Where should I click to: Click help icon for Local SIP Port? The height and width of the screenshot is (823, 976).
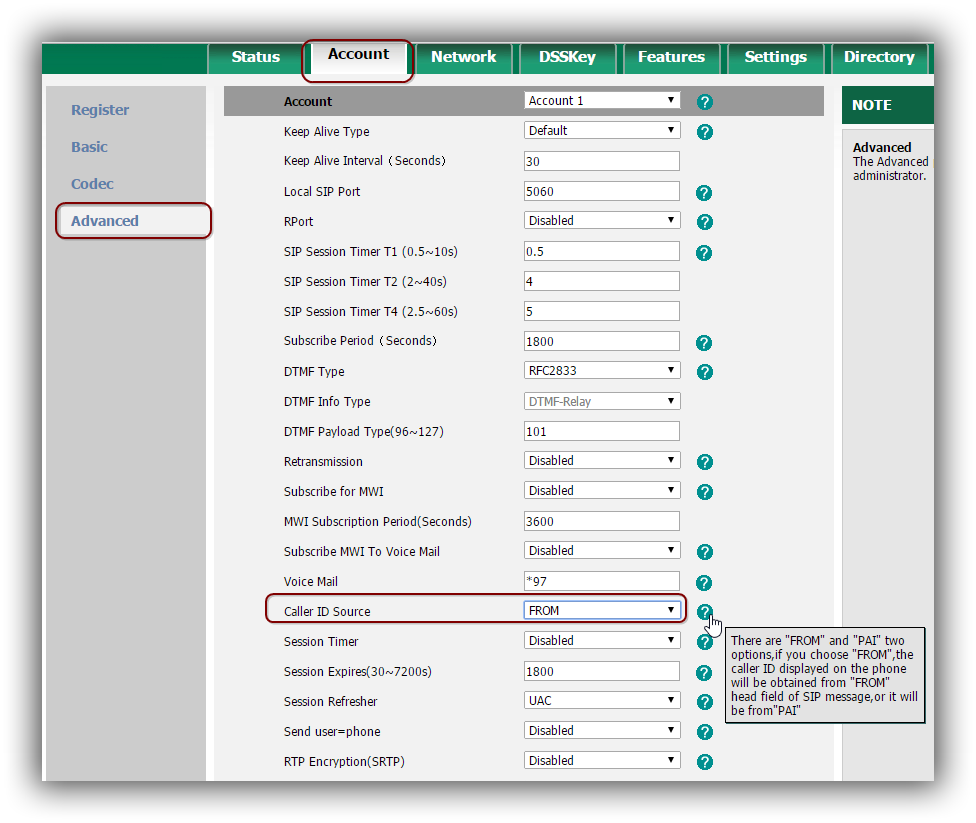704,192
